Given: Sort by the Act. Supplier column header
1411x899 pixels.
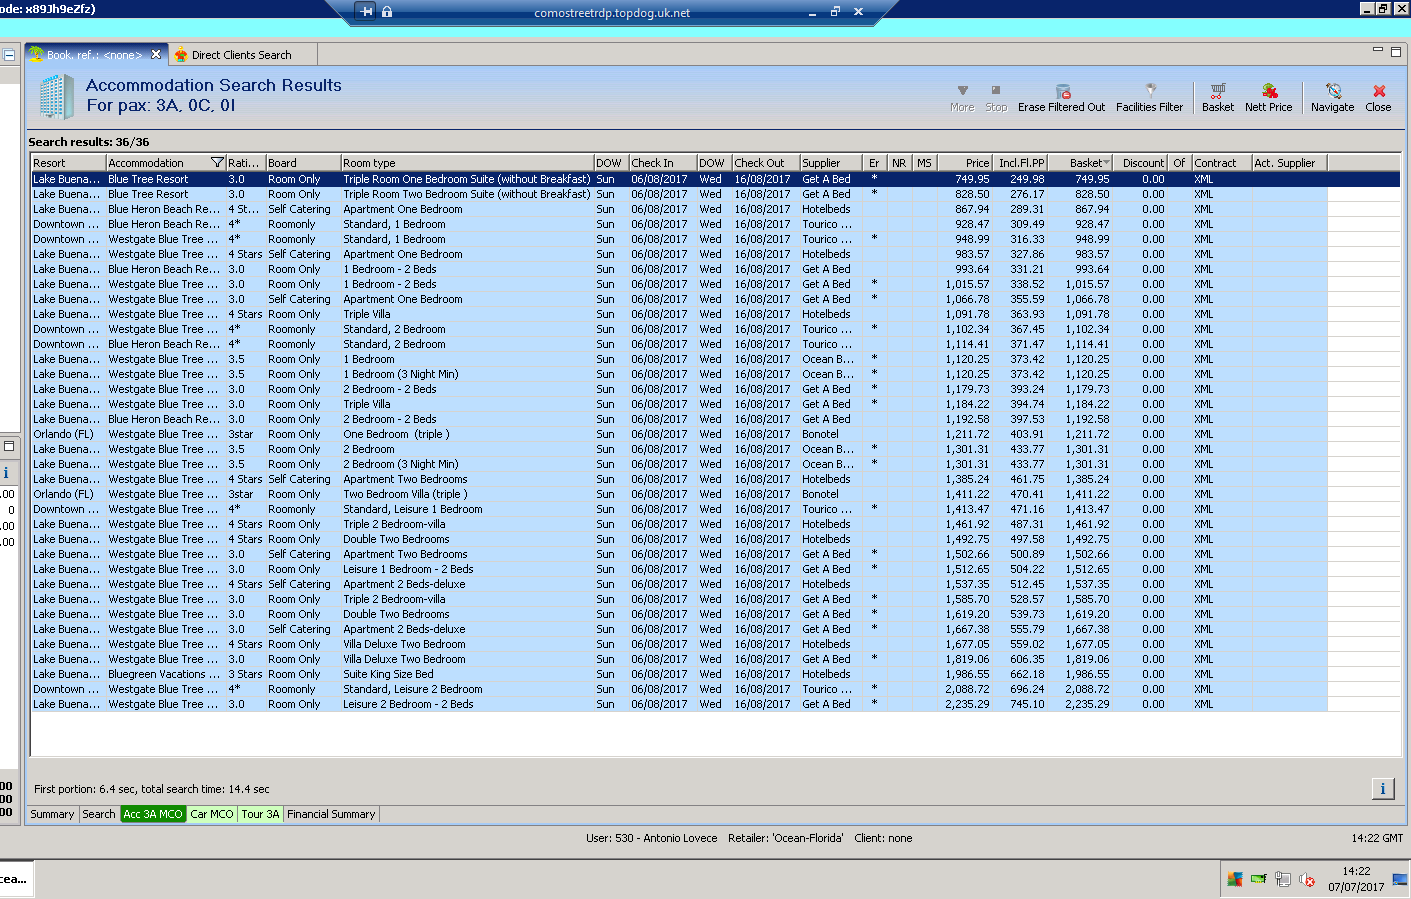Looking at the screenshot, I should [x=1290, y=163].
